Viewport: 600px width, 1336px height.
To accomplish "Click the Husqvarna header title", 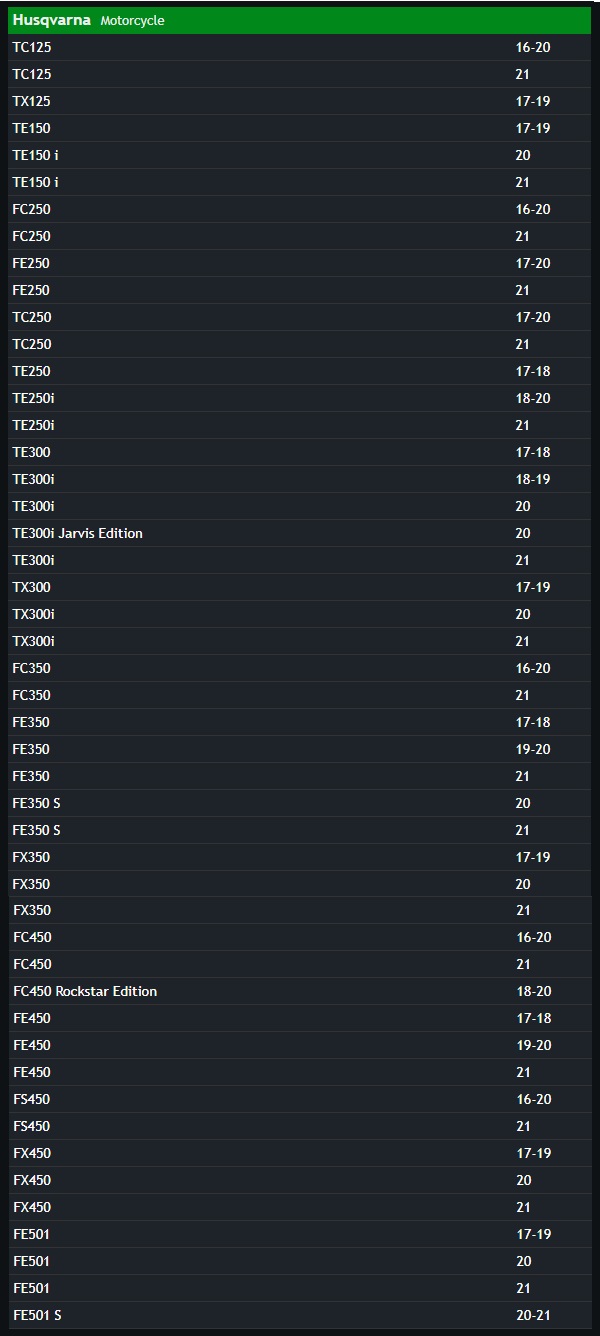I will 51,20.
